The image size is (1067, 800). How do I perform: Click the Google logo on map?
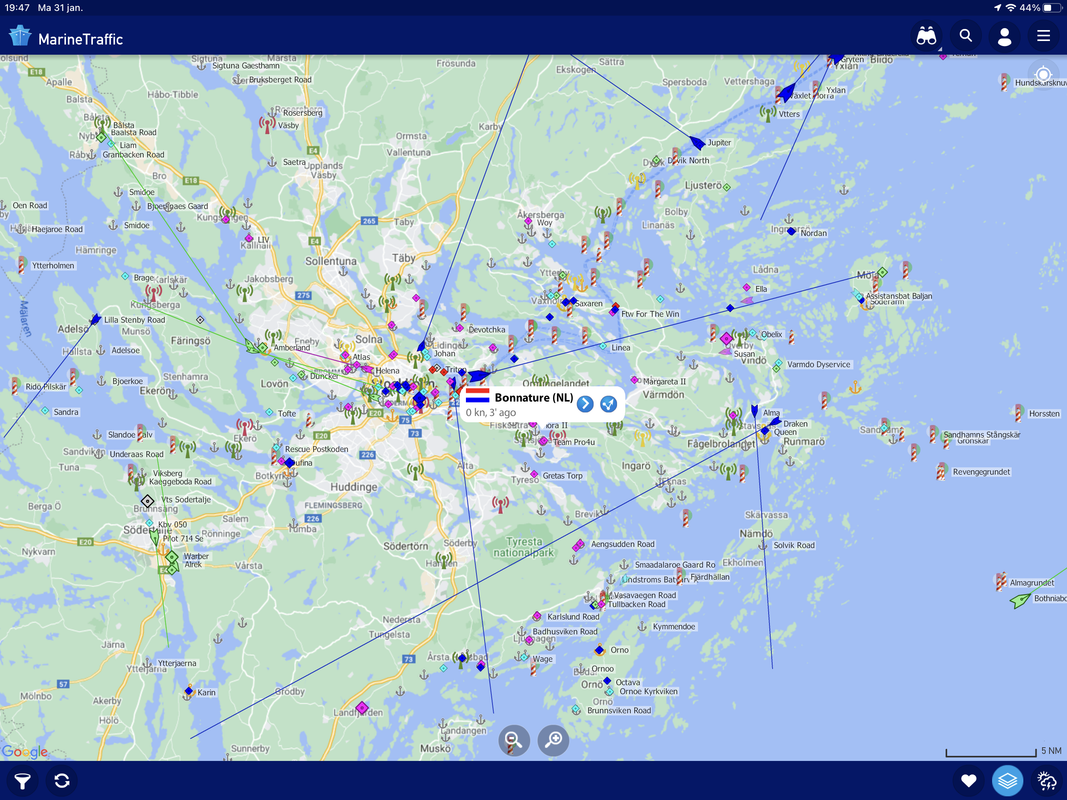tap(24, 752)
